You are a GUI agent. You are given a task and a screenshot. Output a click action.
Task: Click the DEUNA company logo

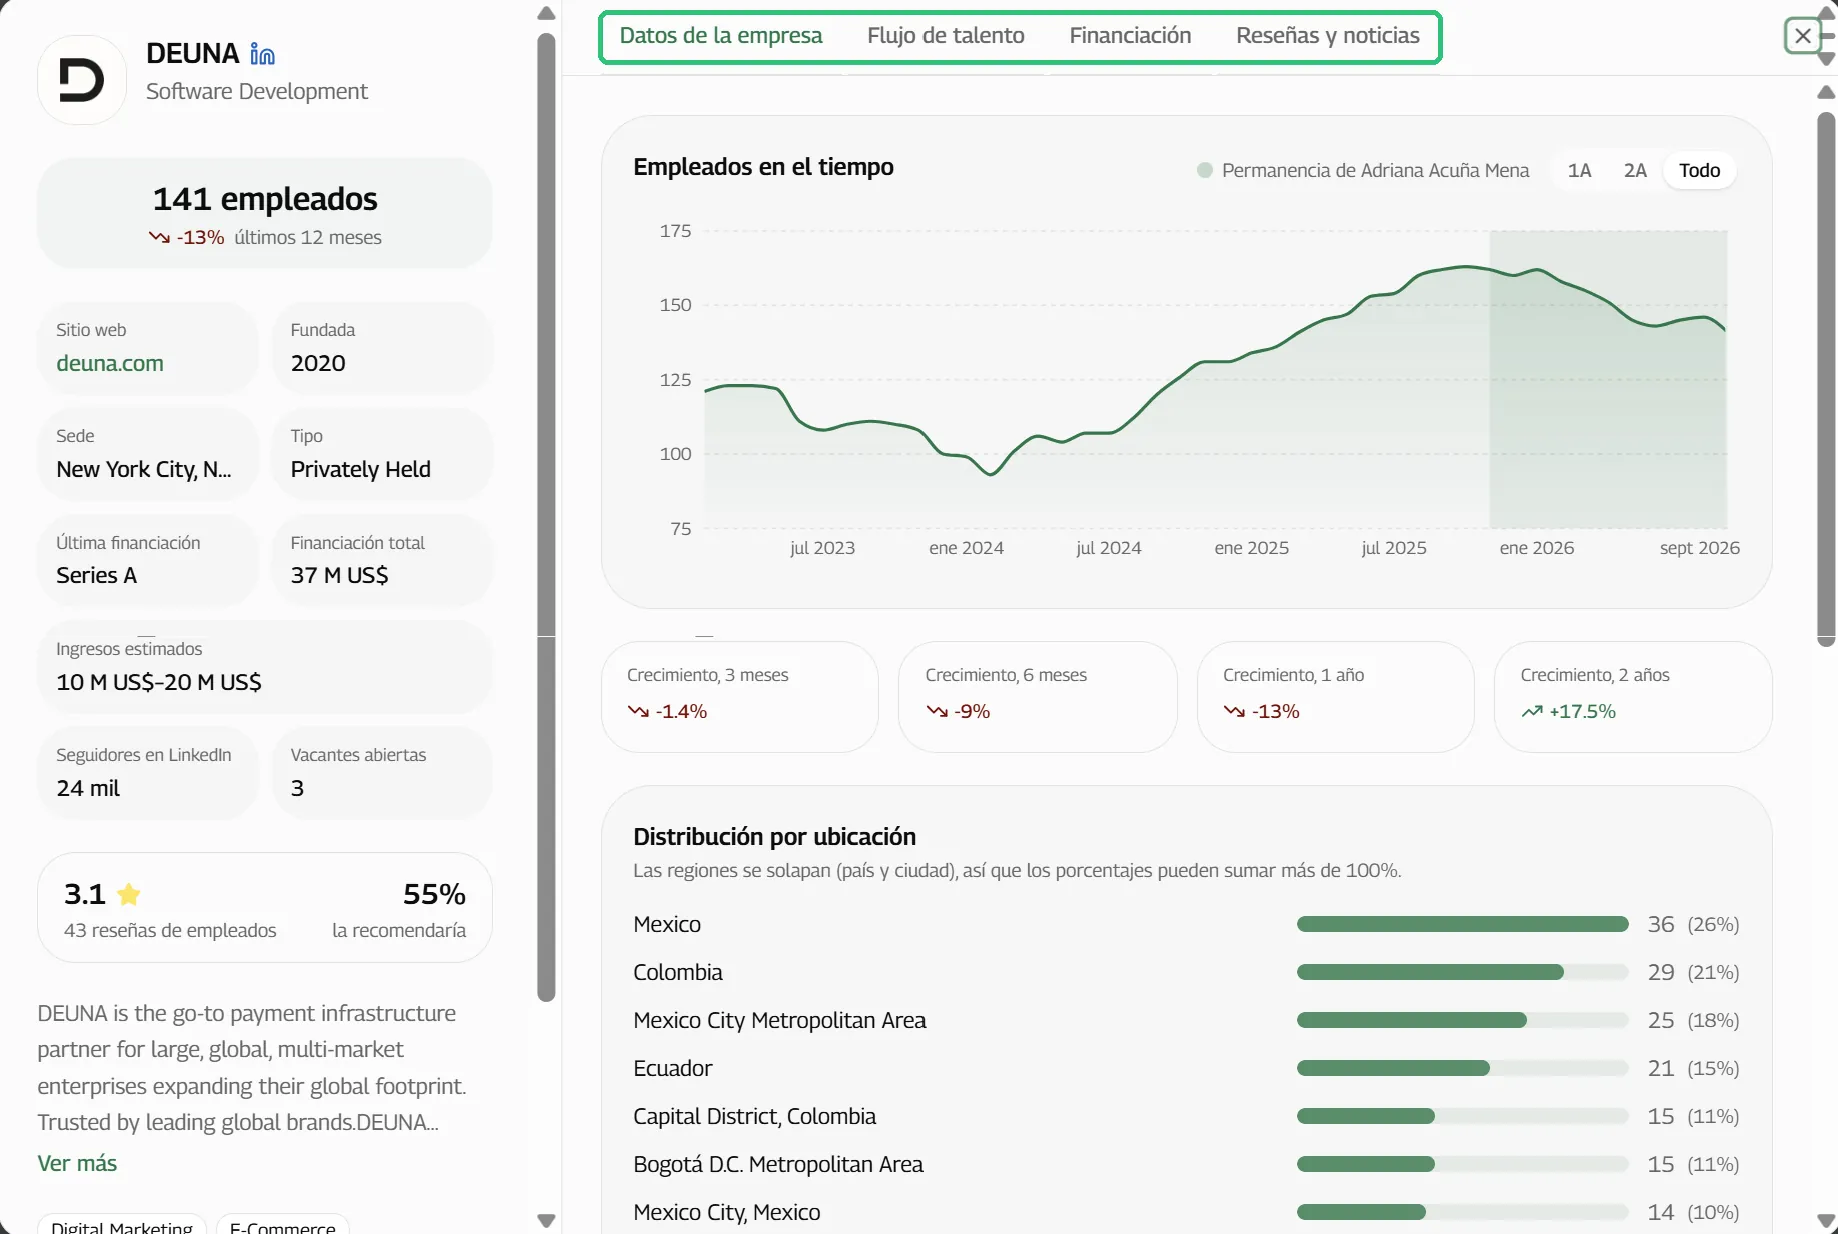pos(82,80)
